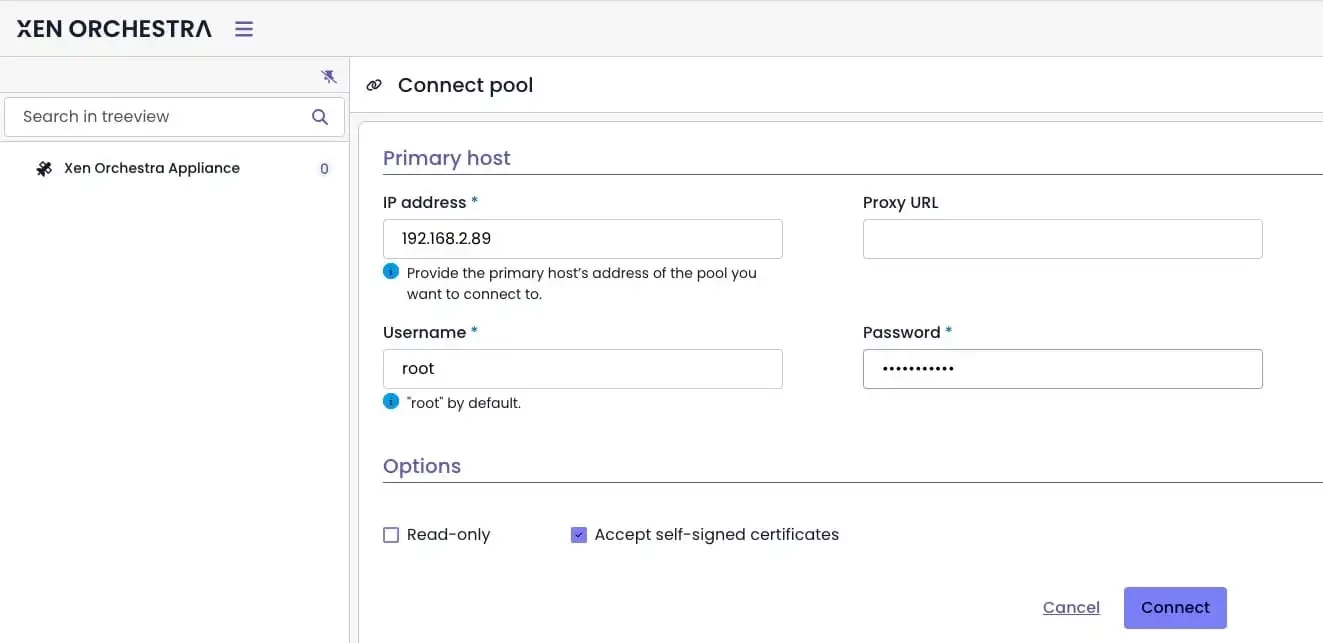Click the unpin sidebar icon
The height and width of the screenshot is (643, 1323).
329,76
